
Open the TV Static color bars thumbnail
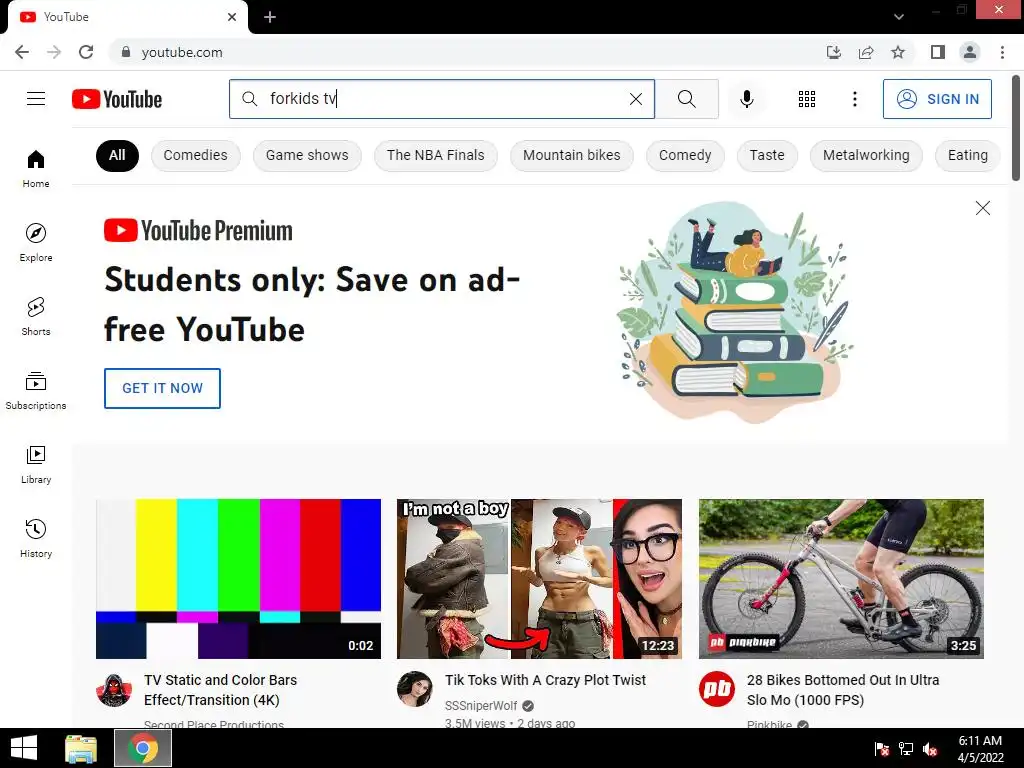pos(238,579)
